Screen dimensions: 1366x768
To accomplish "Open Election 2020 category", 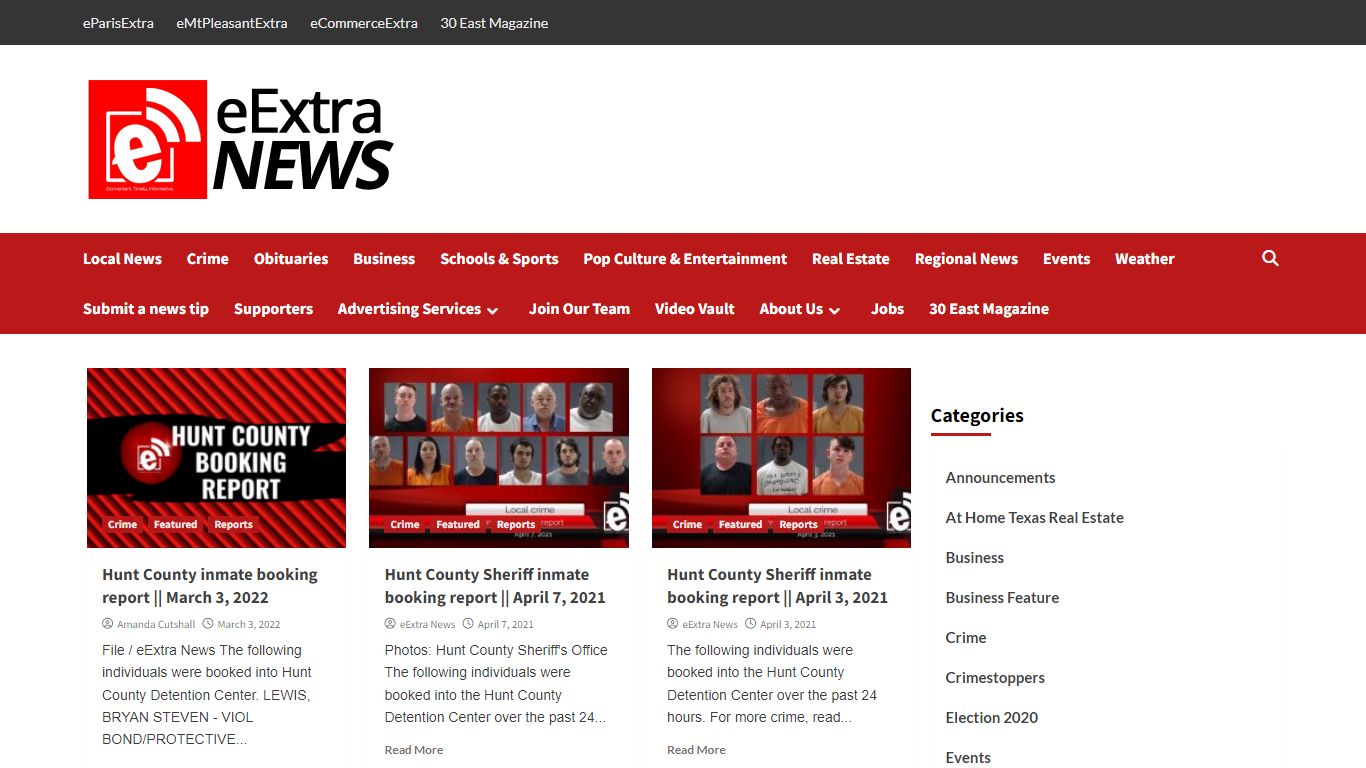I will pos(992,718).
